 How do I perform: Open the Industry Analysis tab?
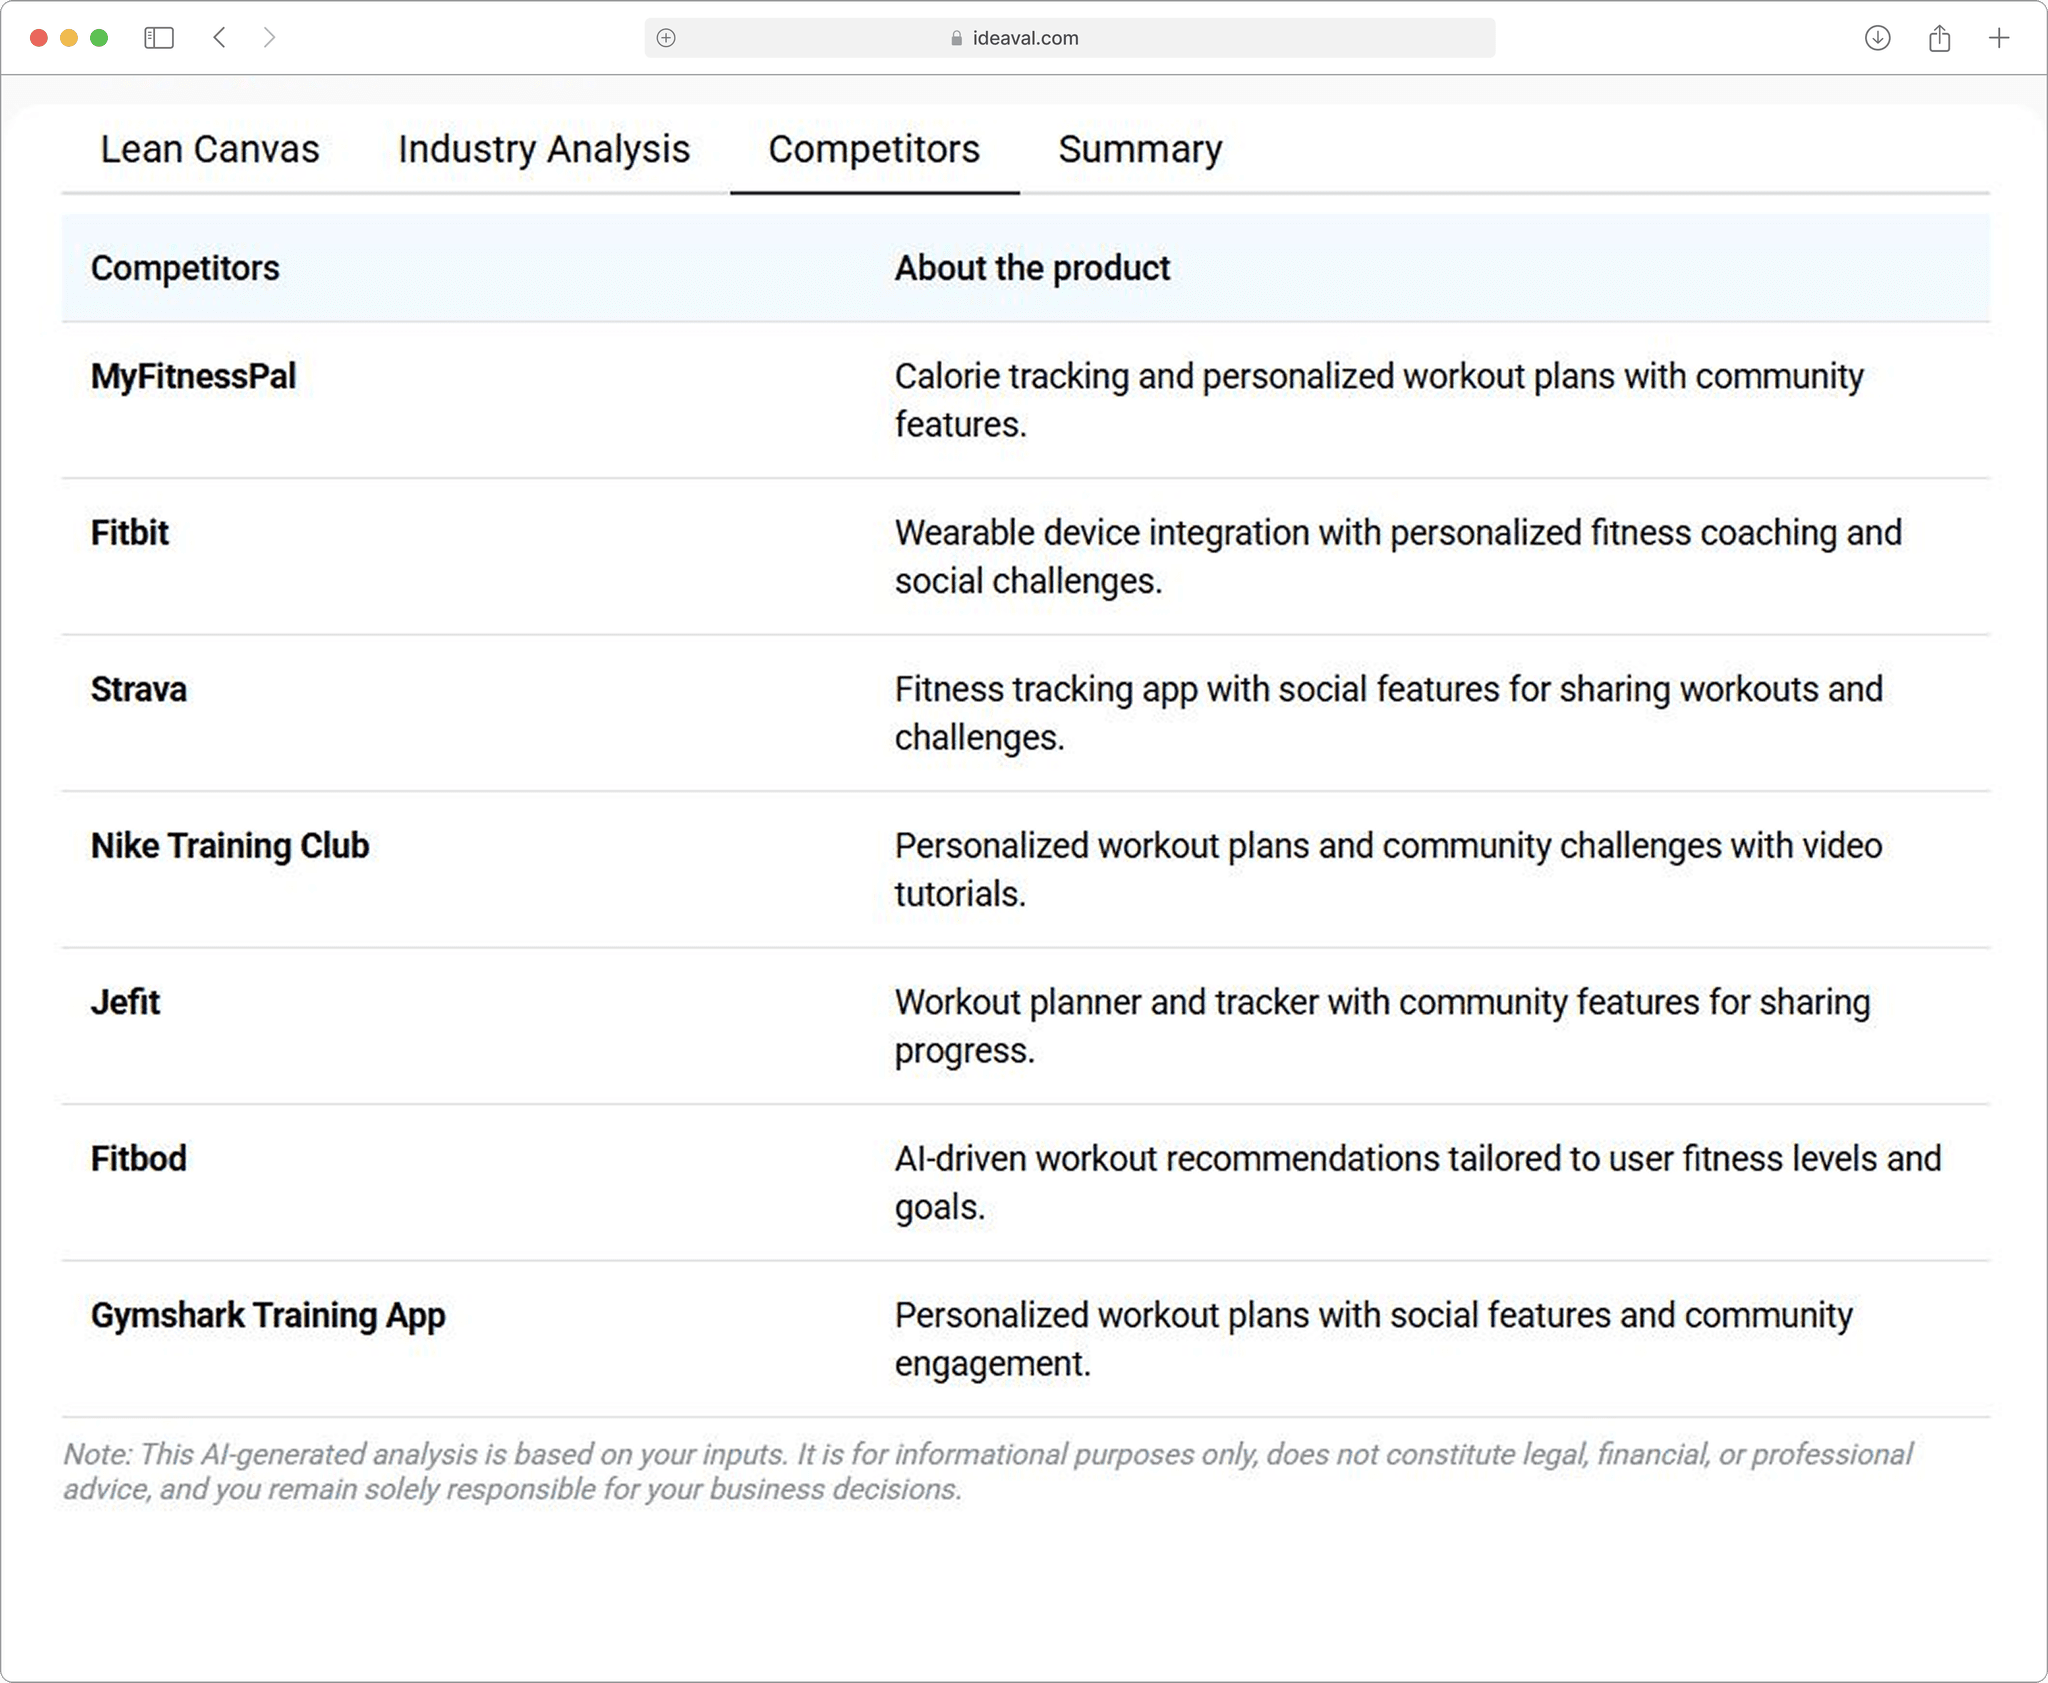point(544,149)
